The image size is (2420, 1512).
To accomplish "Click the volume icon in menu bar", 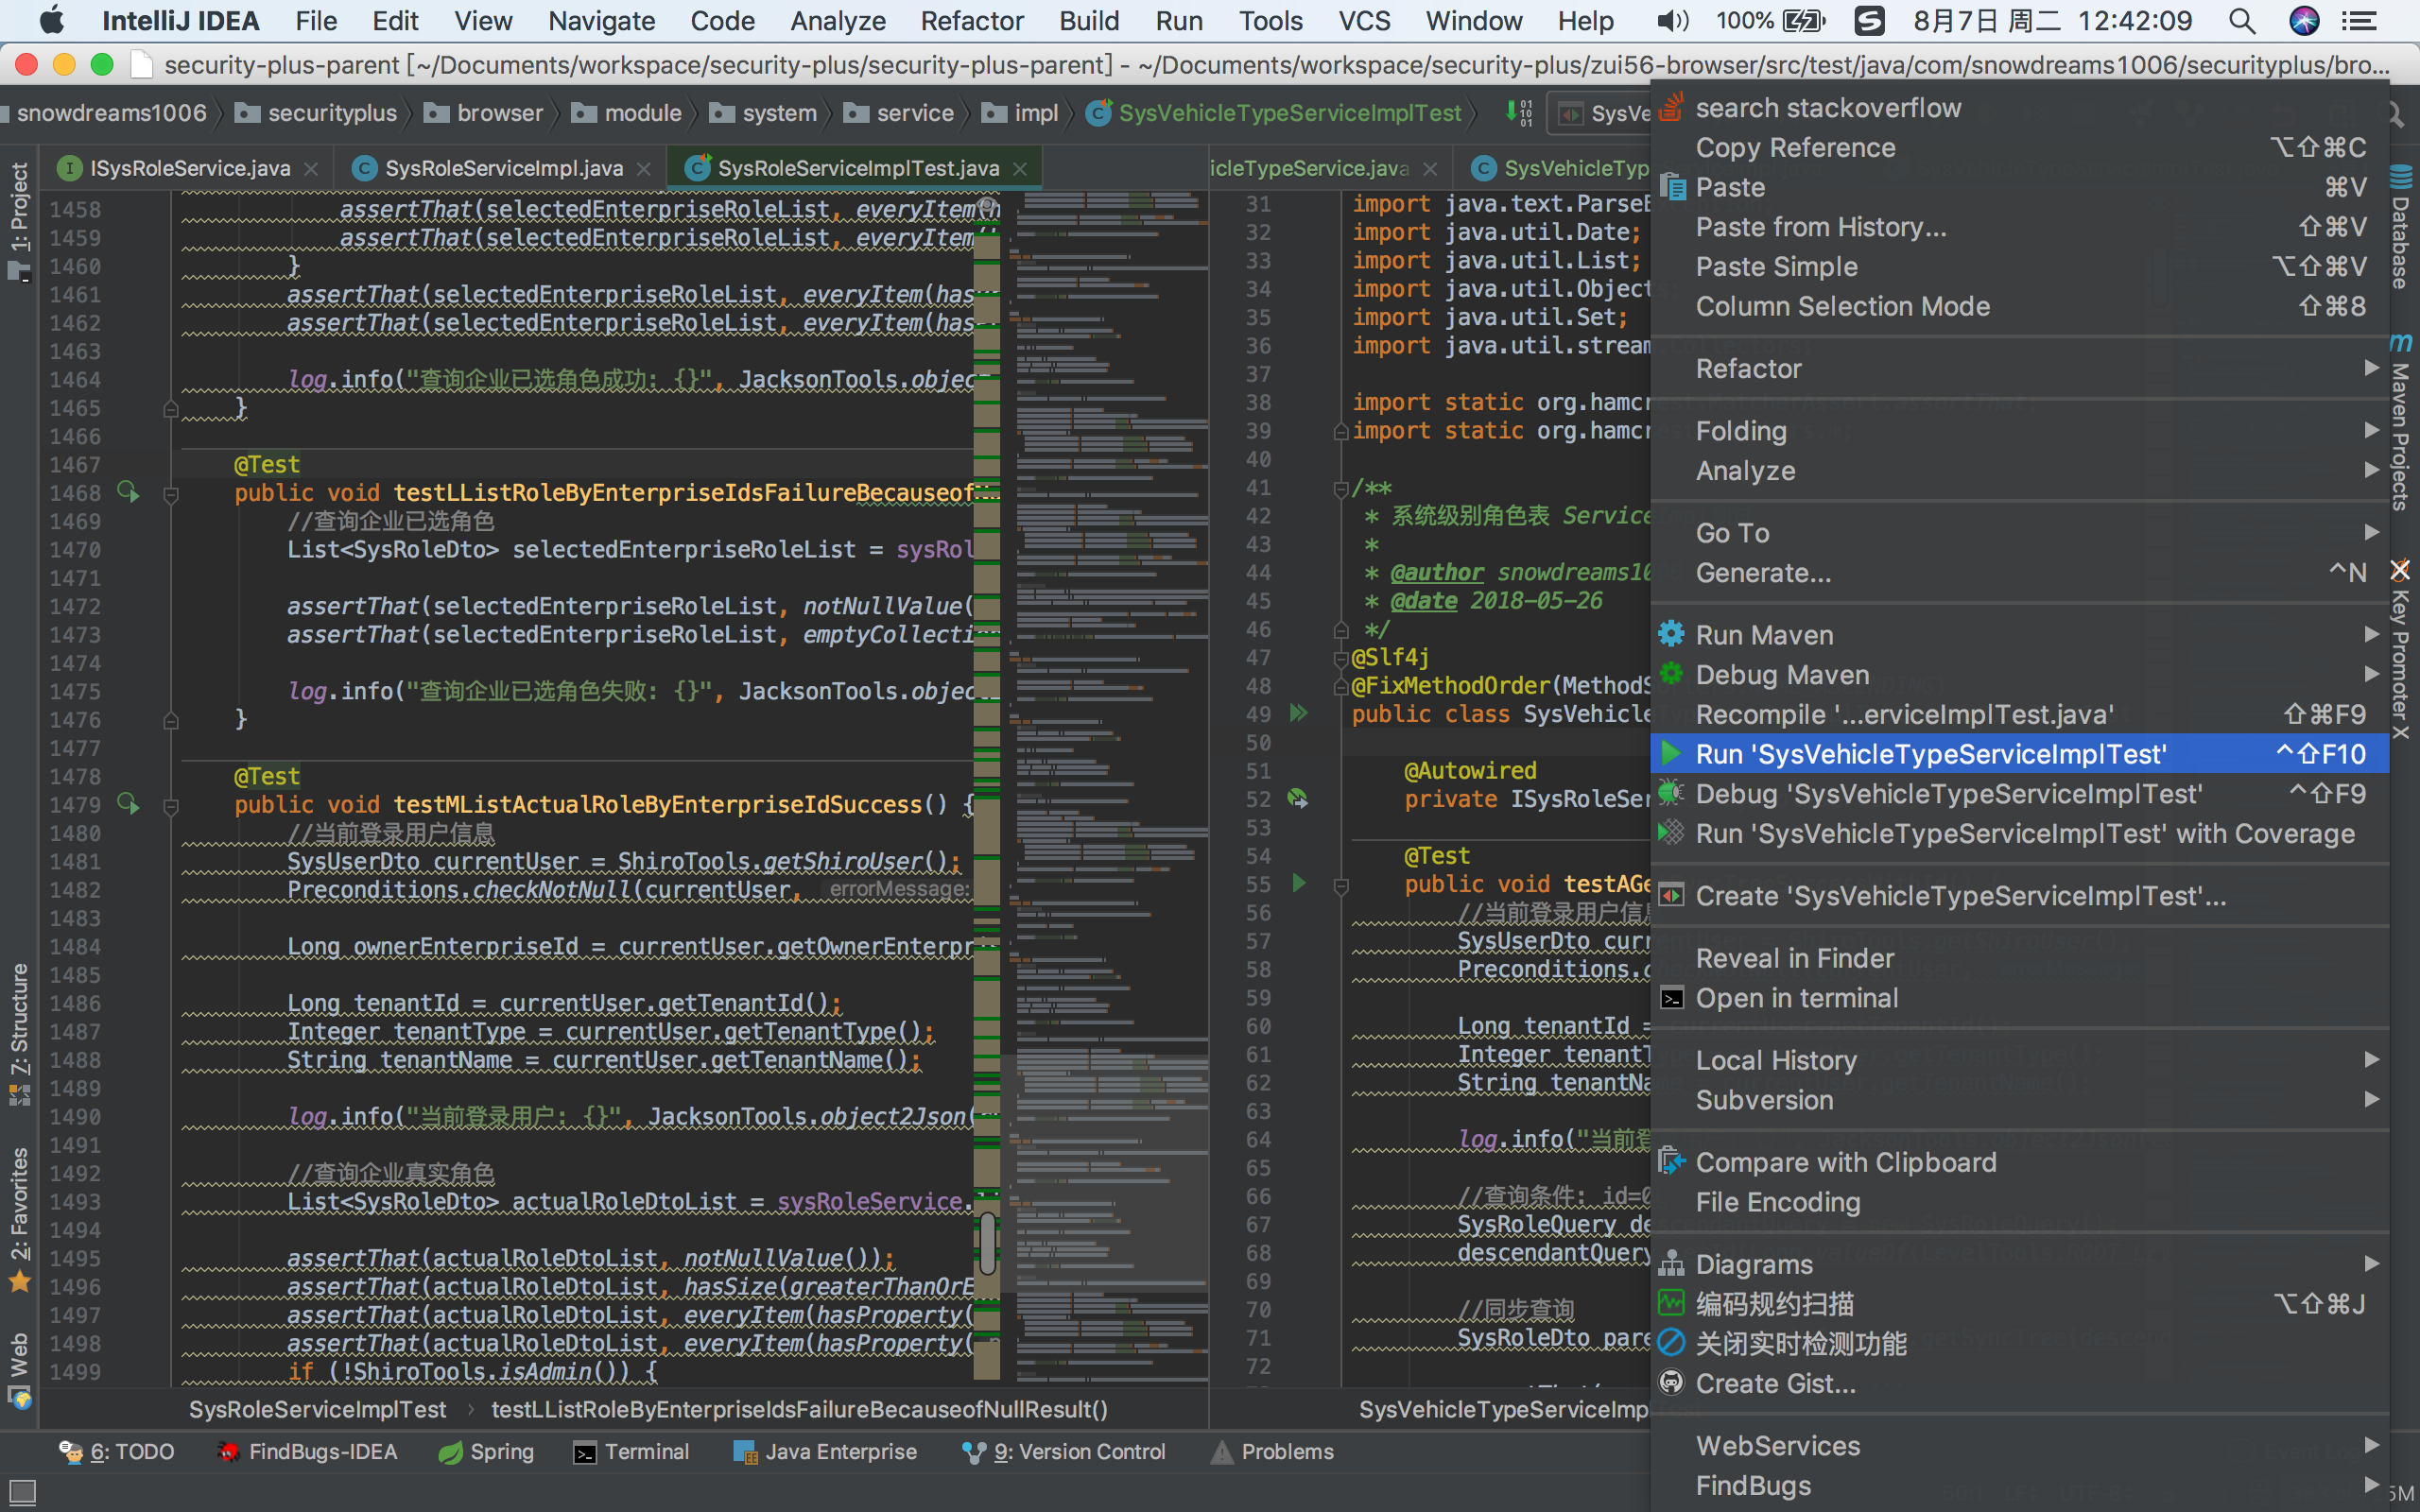I will tap(1671, 21).
